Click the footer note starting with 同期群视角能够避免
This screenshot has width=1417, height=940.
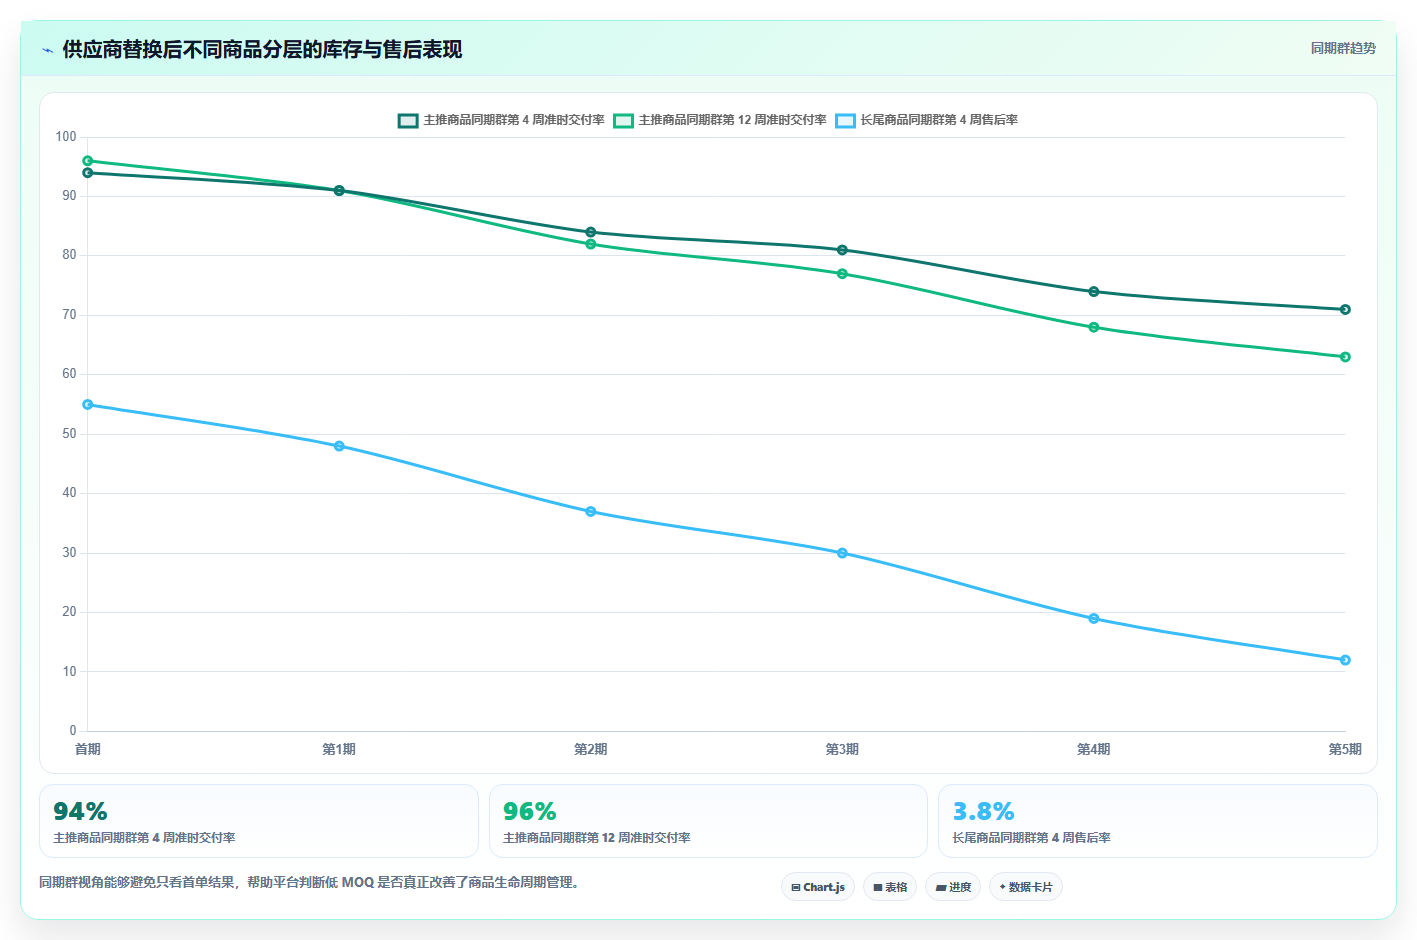(309, 882)
